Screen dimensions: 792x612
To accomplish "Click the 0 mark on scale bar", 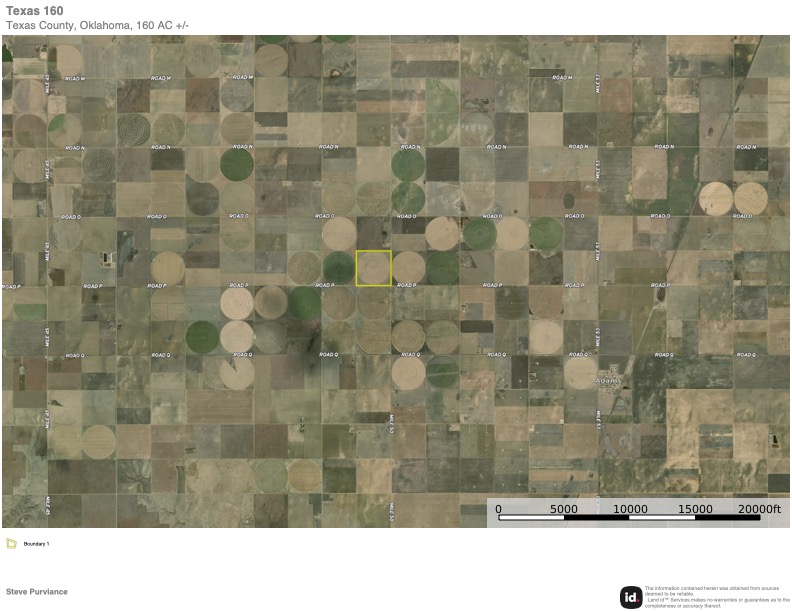I will (499, 509).
